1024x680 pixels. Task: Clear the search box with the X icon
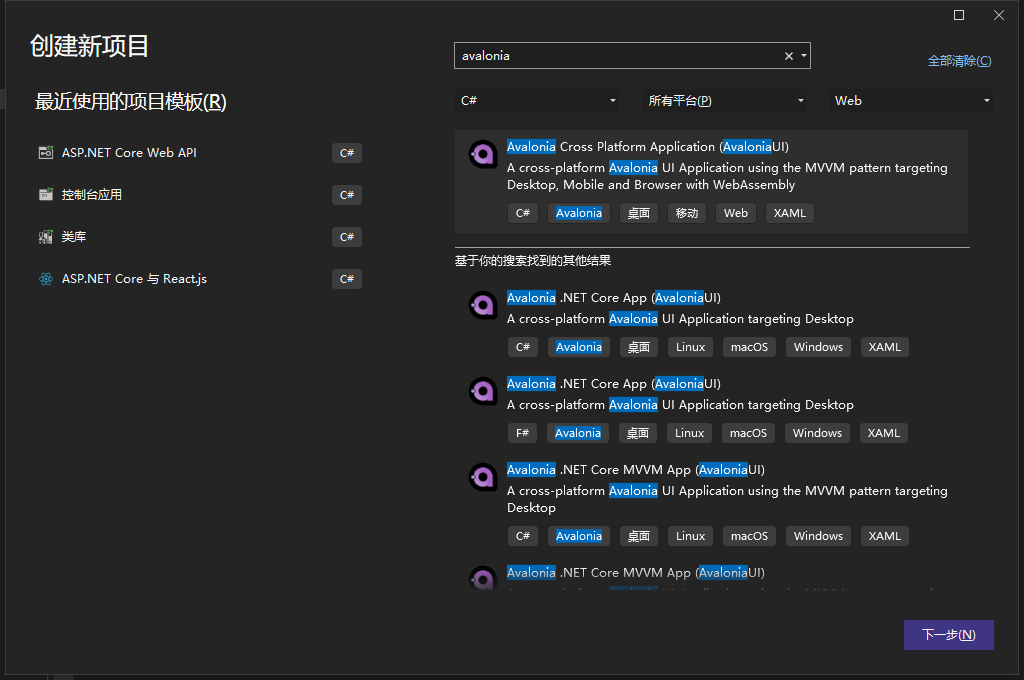(x=789, y=56)
